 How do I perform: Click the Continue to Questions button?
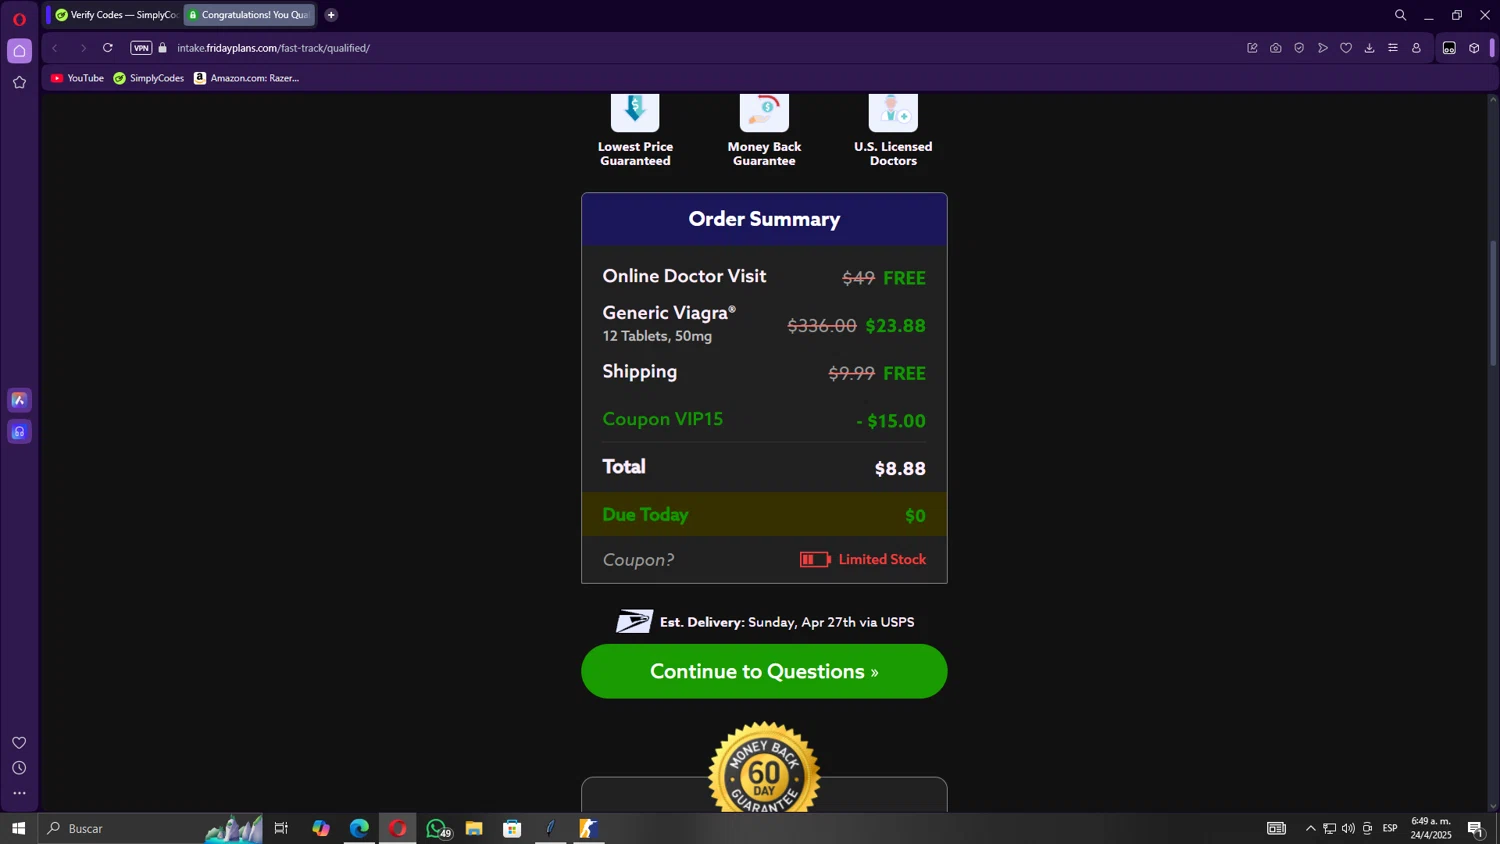[764, 671]
